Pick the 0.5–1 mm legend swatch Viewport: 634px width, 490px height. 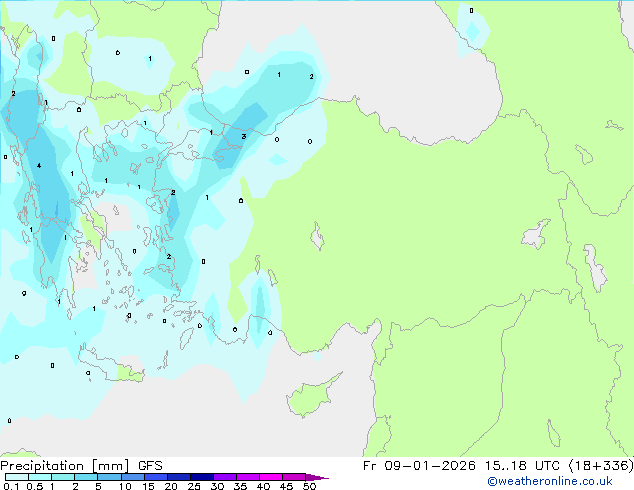(x=40, y=477)
